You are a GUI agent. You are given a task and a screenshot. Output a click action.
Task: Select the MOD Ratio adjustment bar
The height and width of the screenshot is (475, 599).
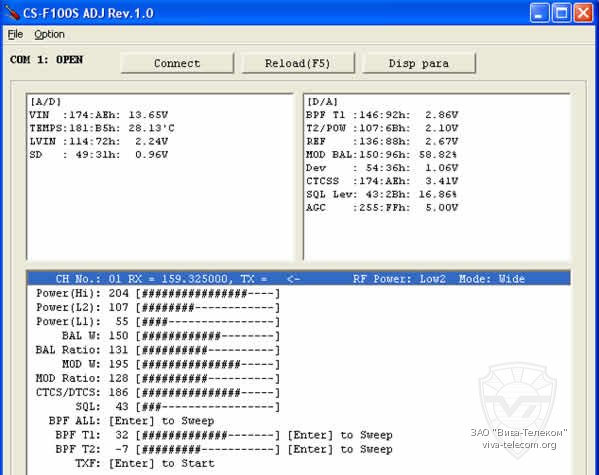(x=208, y=378)
